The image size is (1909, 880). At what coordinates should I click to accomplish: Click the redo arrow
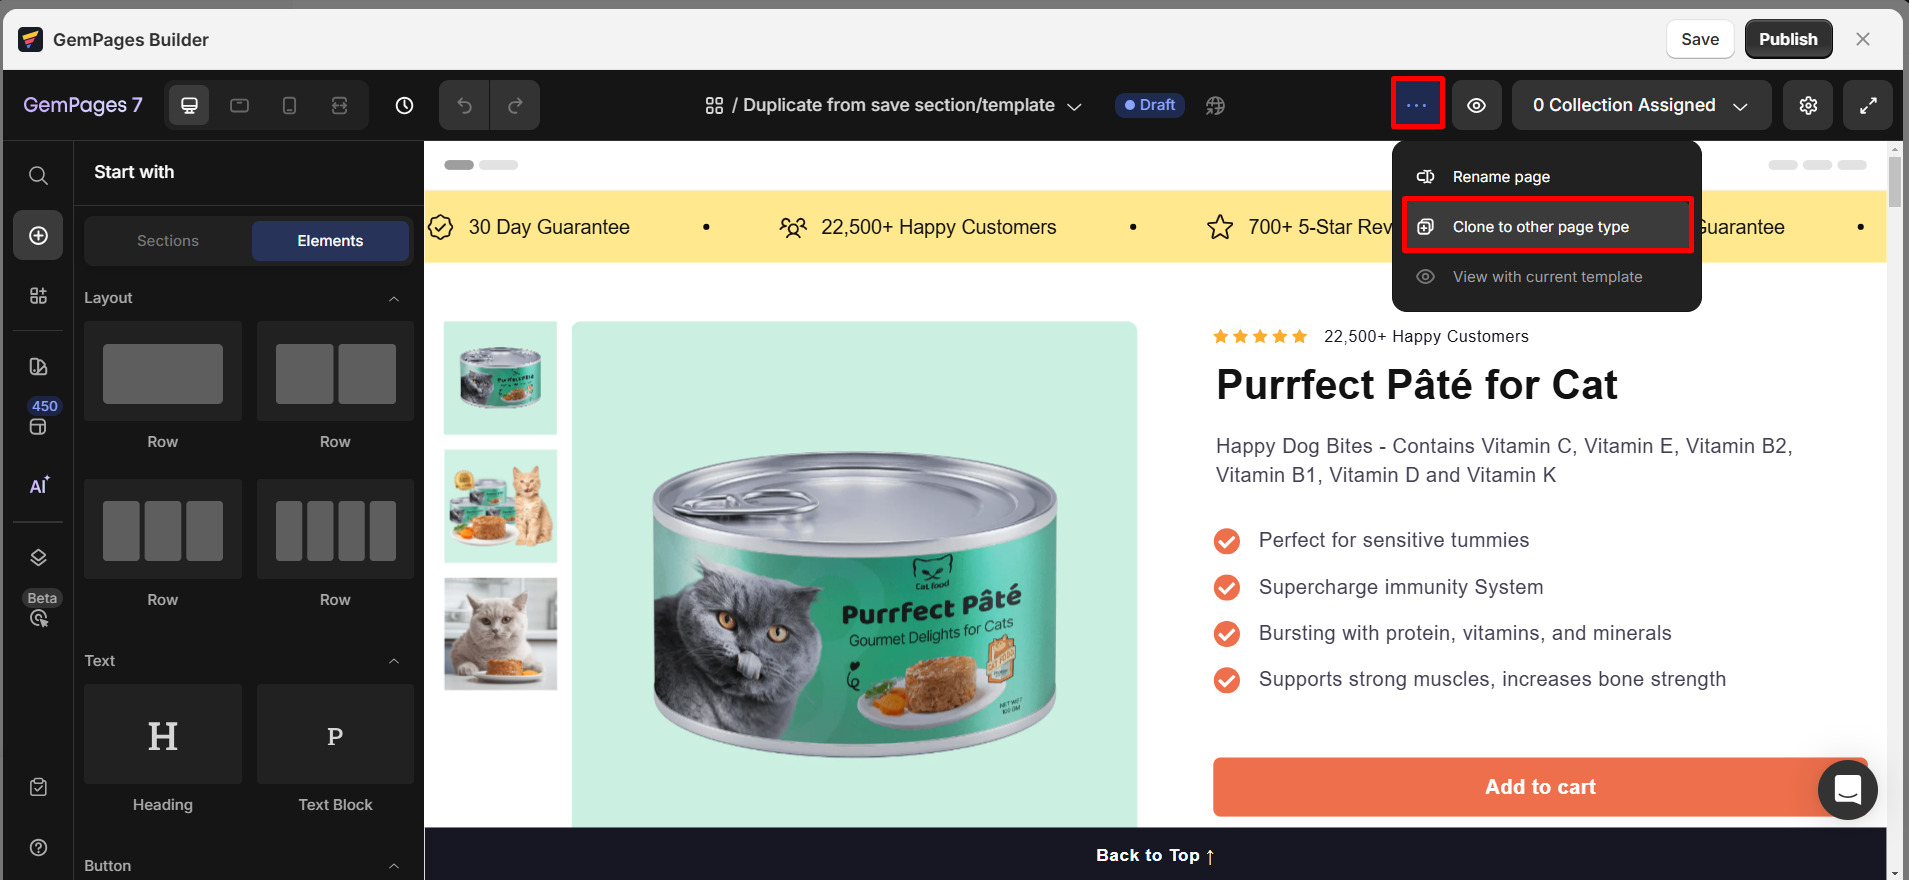click(x=515, y=105)
